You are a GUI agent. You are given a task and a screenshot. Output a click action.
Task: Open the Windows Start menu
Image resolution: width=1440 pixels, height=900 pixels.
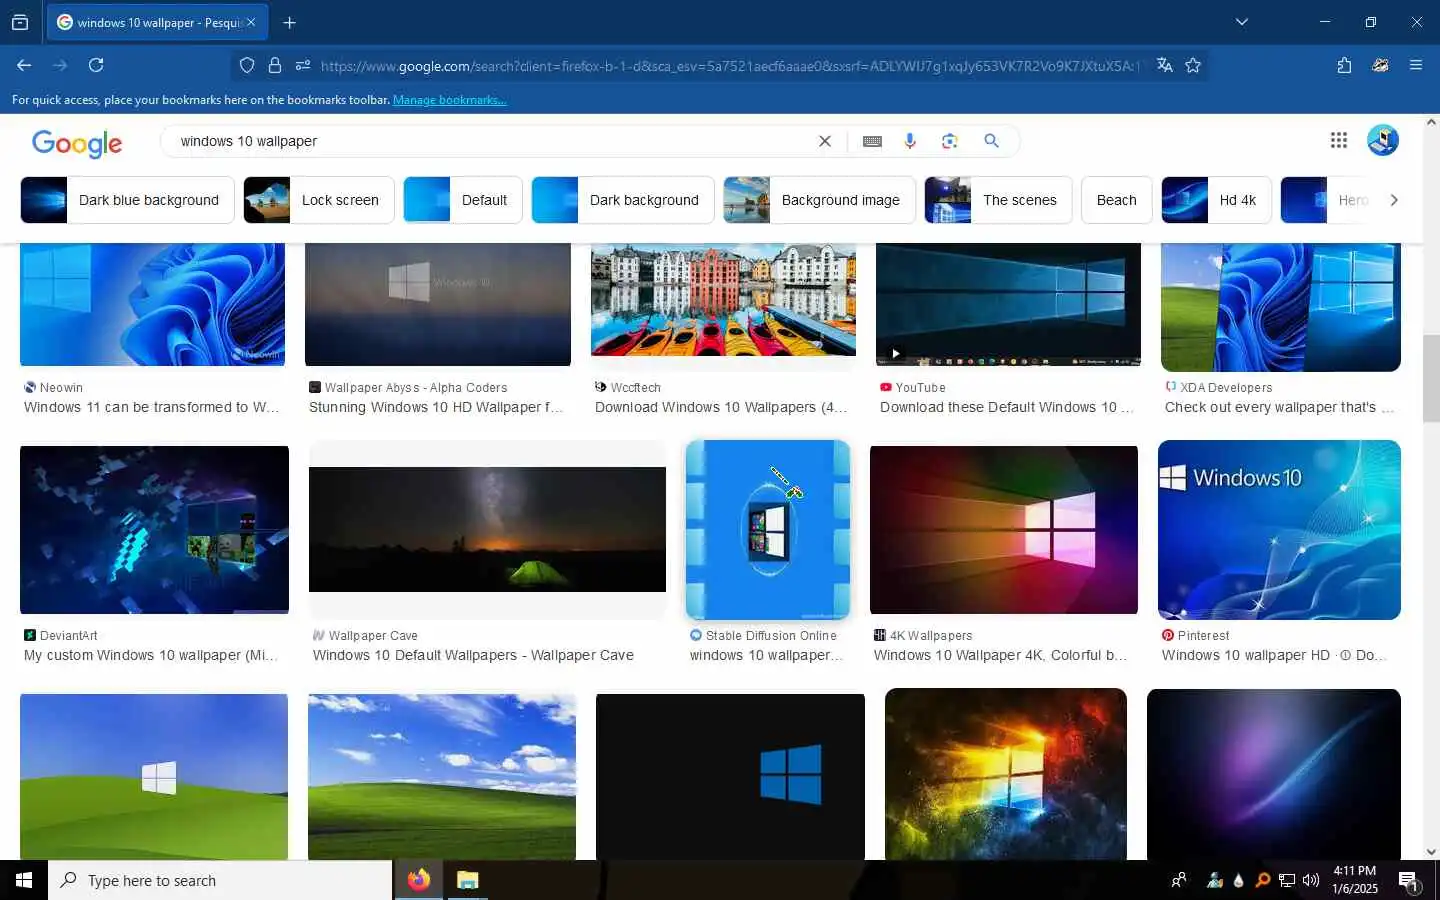click(x=24, y=880)
